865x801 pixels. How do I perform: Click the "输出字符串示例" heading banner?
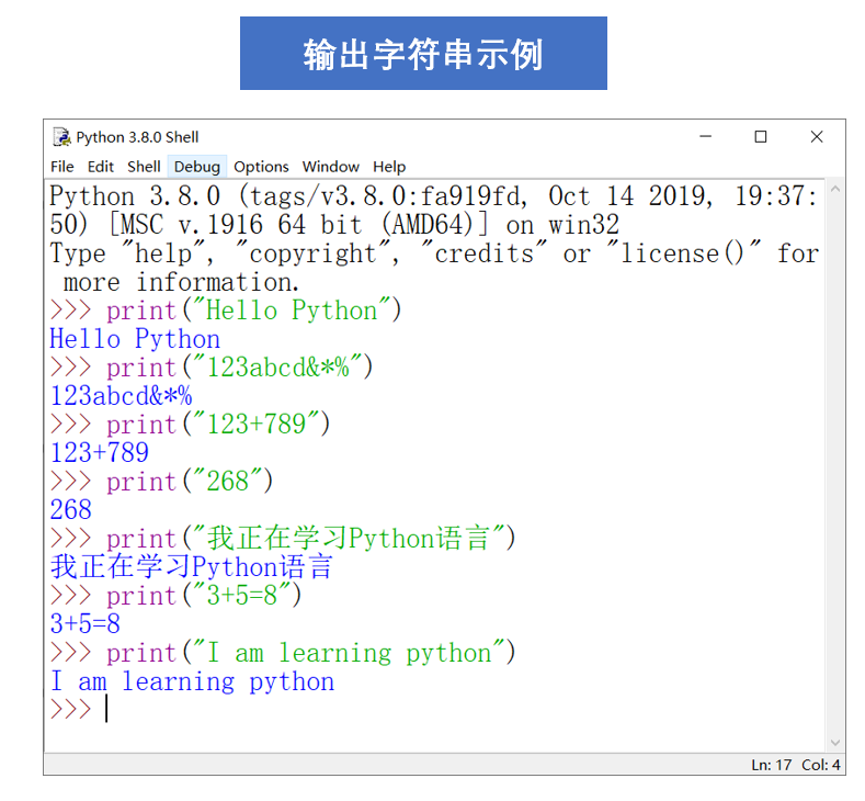coord(423,54)
